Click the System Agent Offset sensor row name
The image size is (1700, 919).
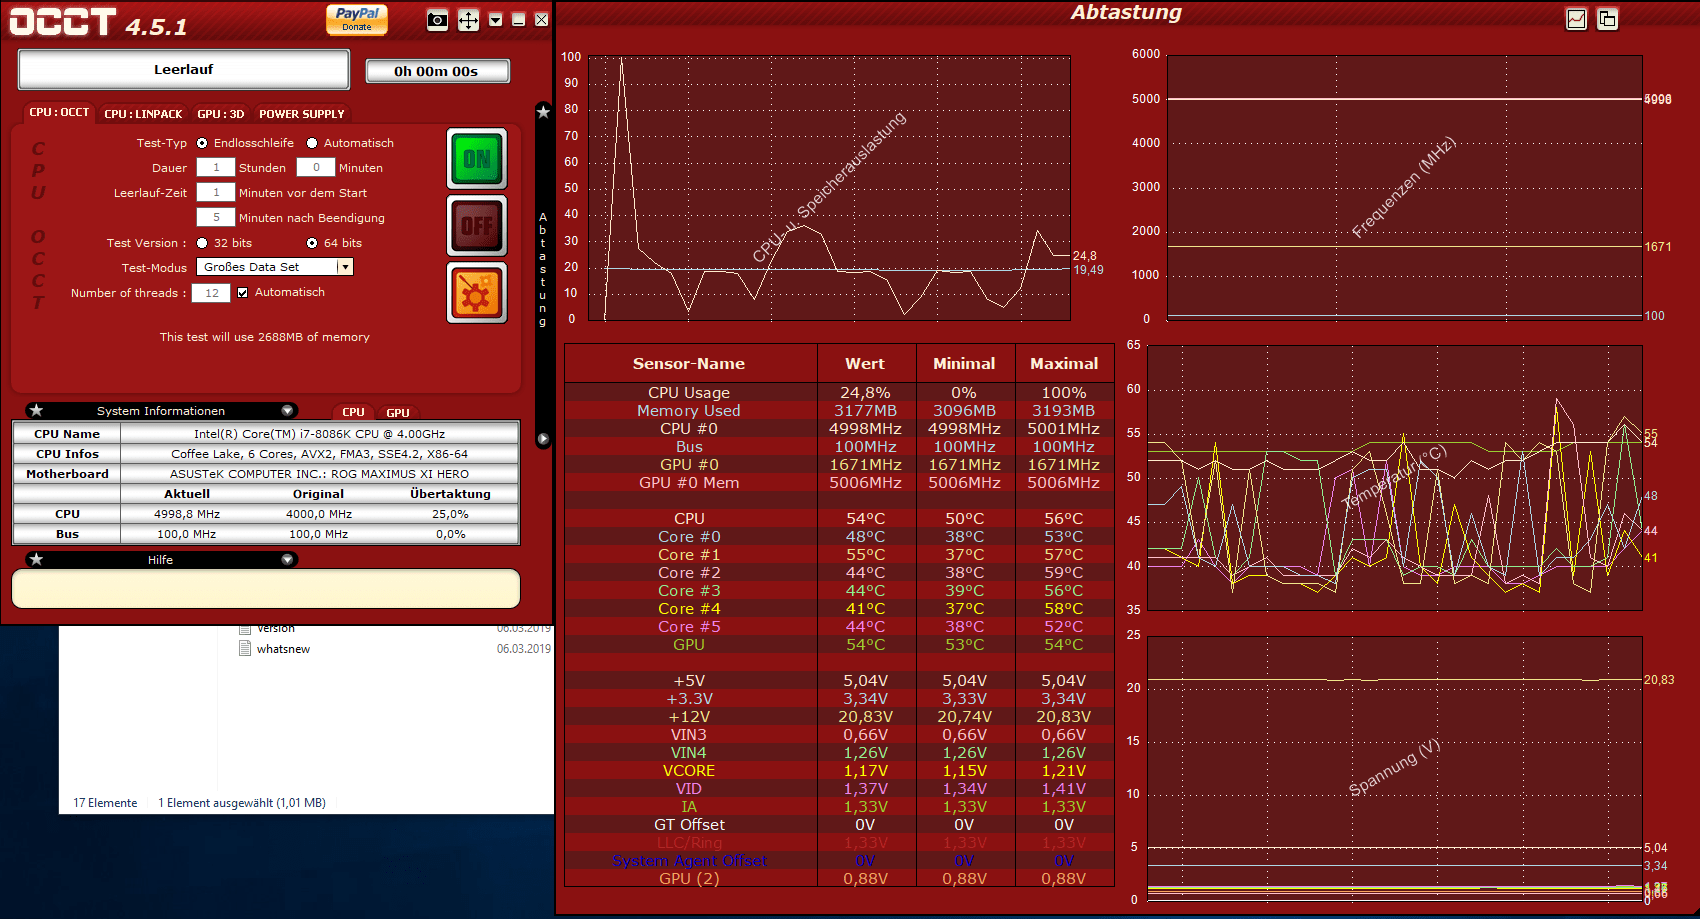689,861
